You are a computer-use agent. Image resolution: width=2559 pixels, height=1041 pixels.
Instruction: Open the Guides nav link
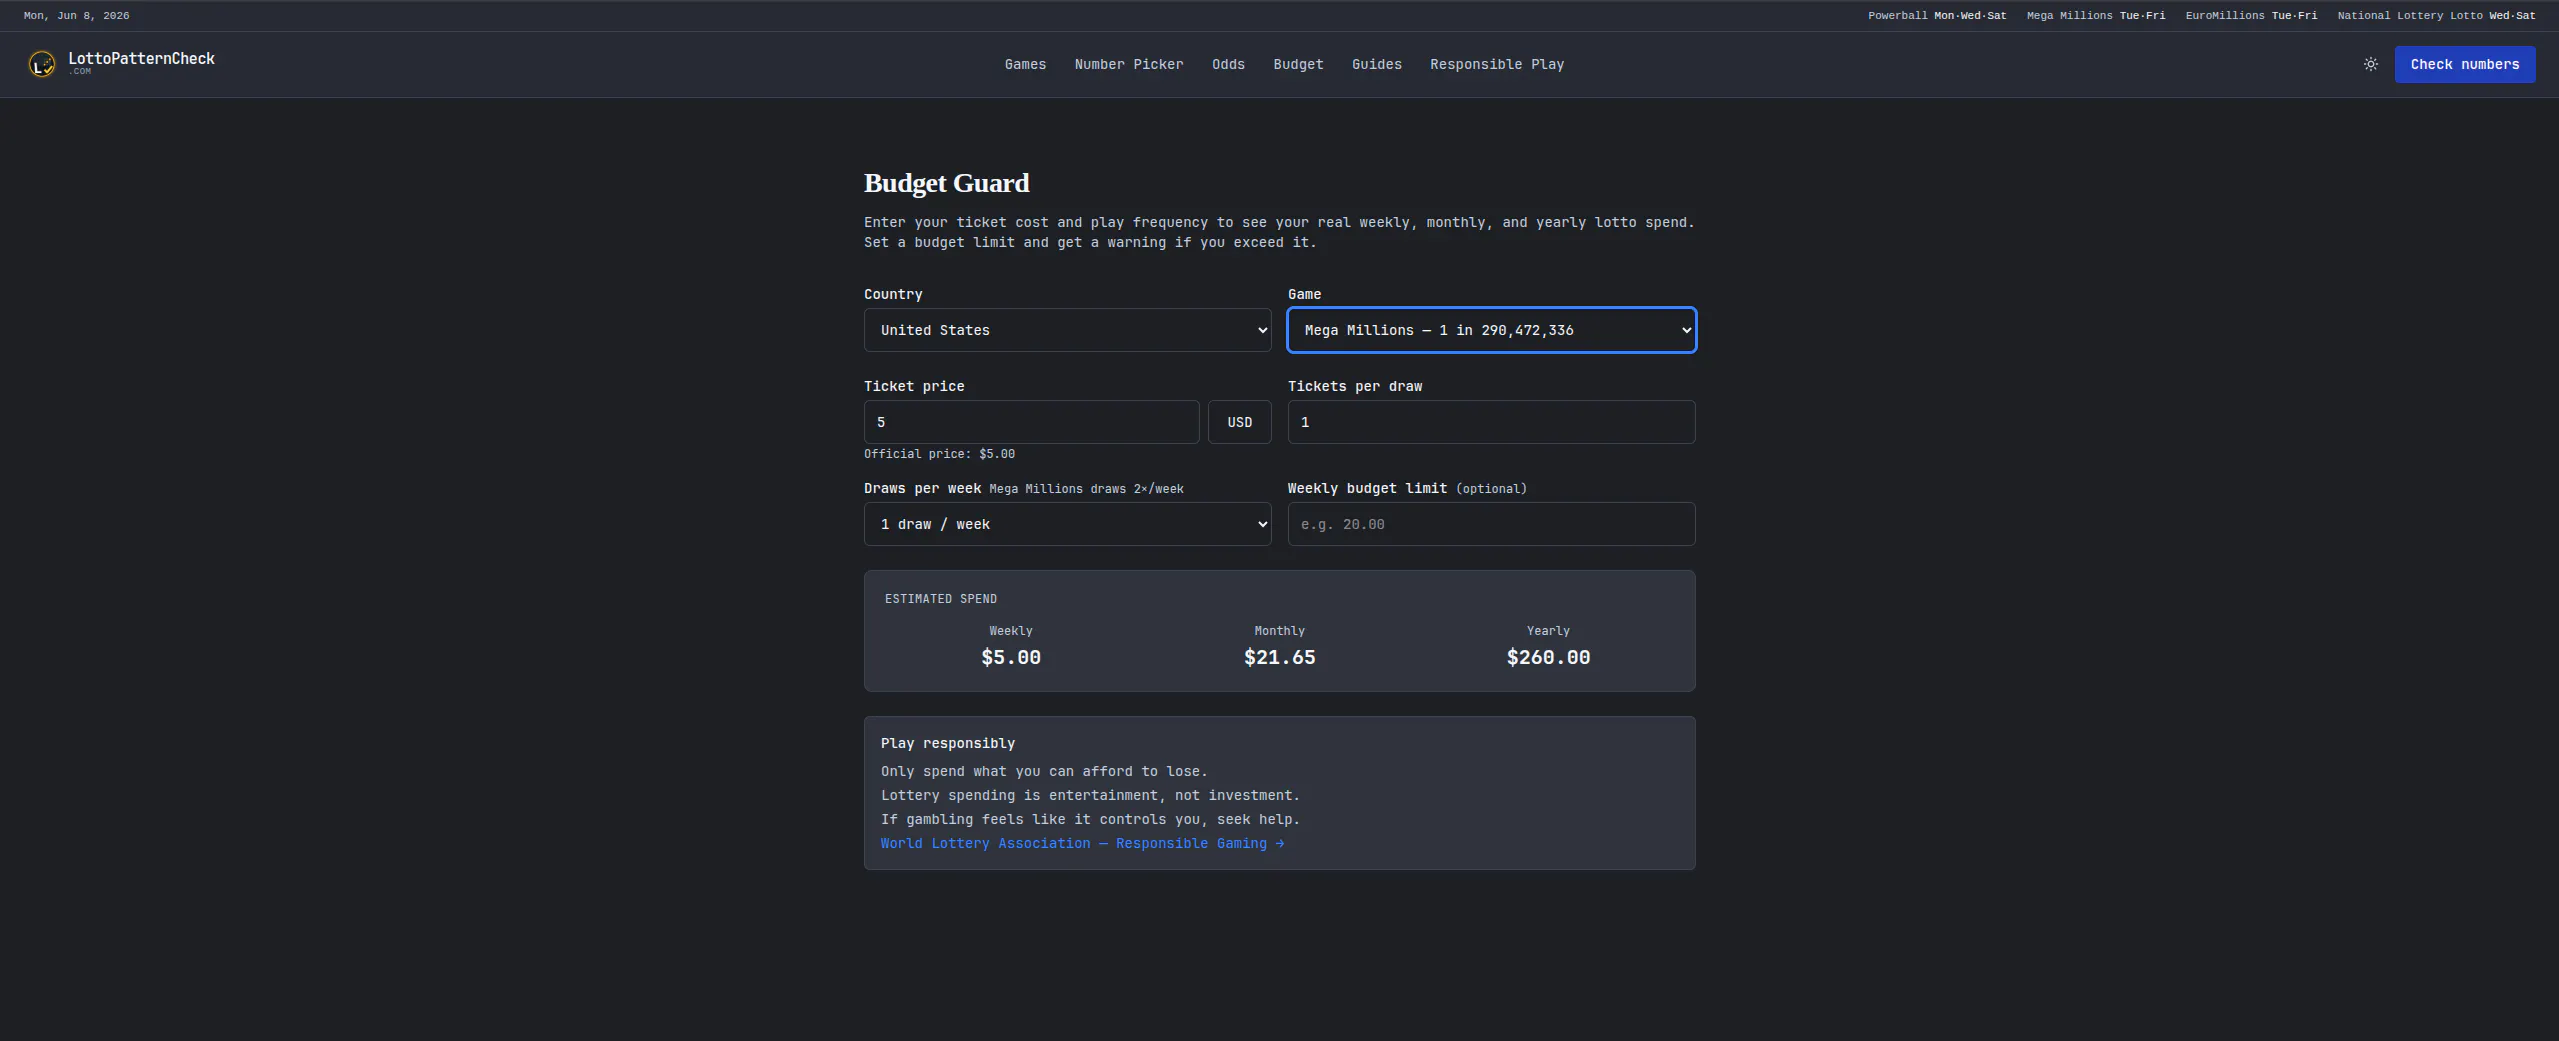(1376, 64)
